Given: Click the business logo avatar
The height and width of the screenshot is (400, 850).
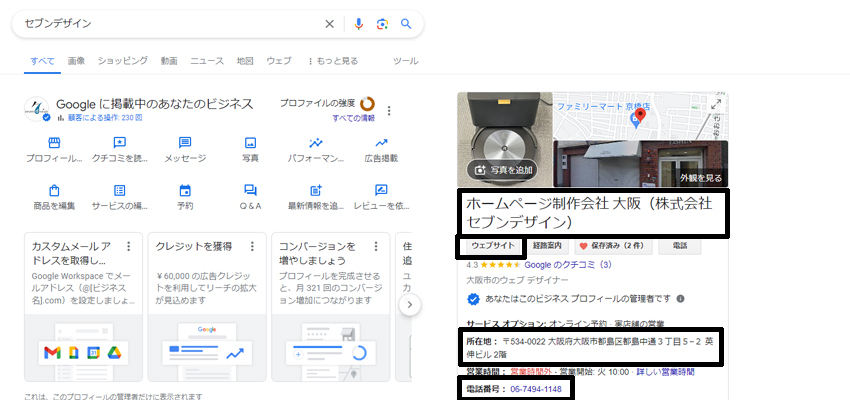Looking at the screenshot, I should [x=36, y=109].
